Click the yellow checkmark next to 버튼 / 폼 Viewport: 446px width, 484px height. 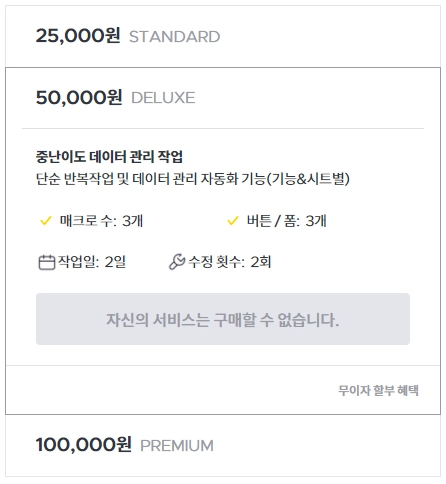(x=232, y=221)
